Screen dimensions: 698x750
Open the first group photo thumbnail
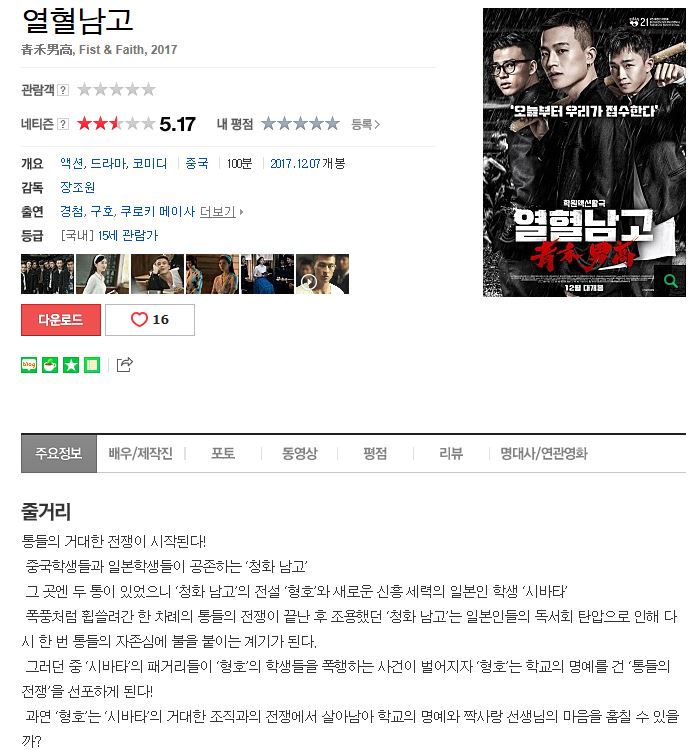pos(47,274)
